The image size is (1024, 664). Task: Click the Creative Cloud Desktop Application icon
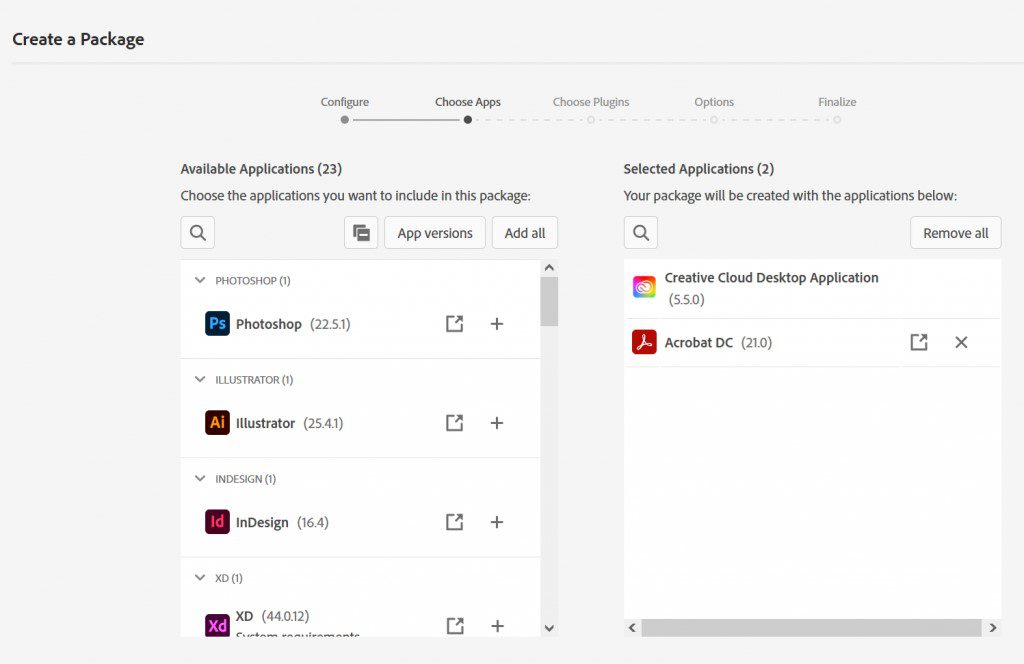pyautogui.click(x=643, y=285)
